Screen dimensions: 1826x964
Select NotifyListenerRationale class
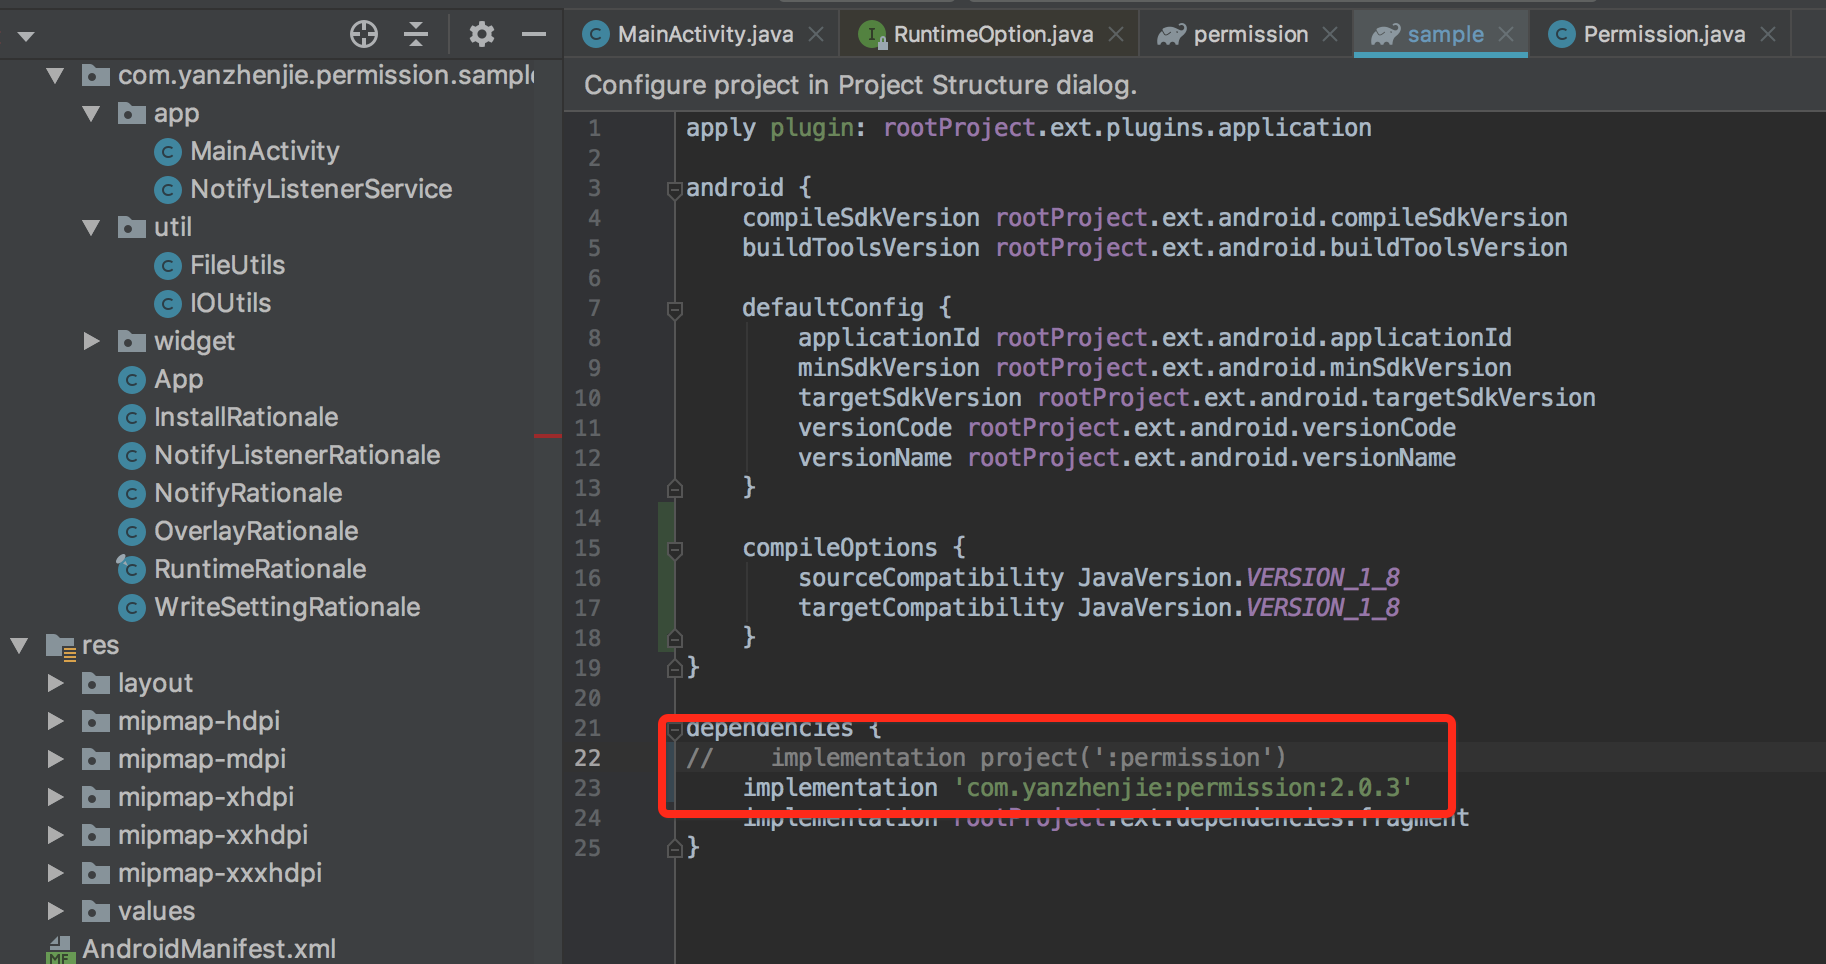coord(297,455)
